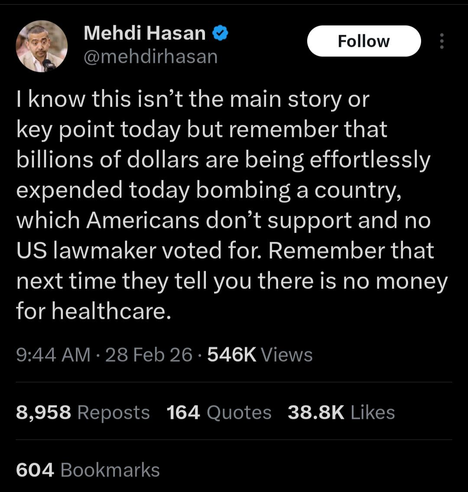Image resolution: width=468 pixels, height=492 pixels.
Task: Click the 9:44 AM timestamp
Action: 53,354
